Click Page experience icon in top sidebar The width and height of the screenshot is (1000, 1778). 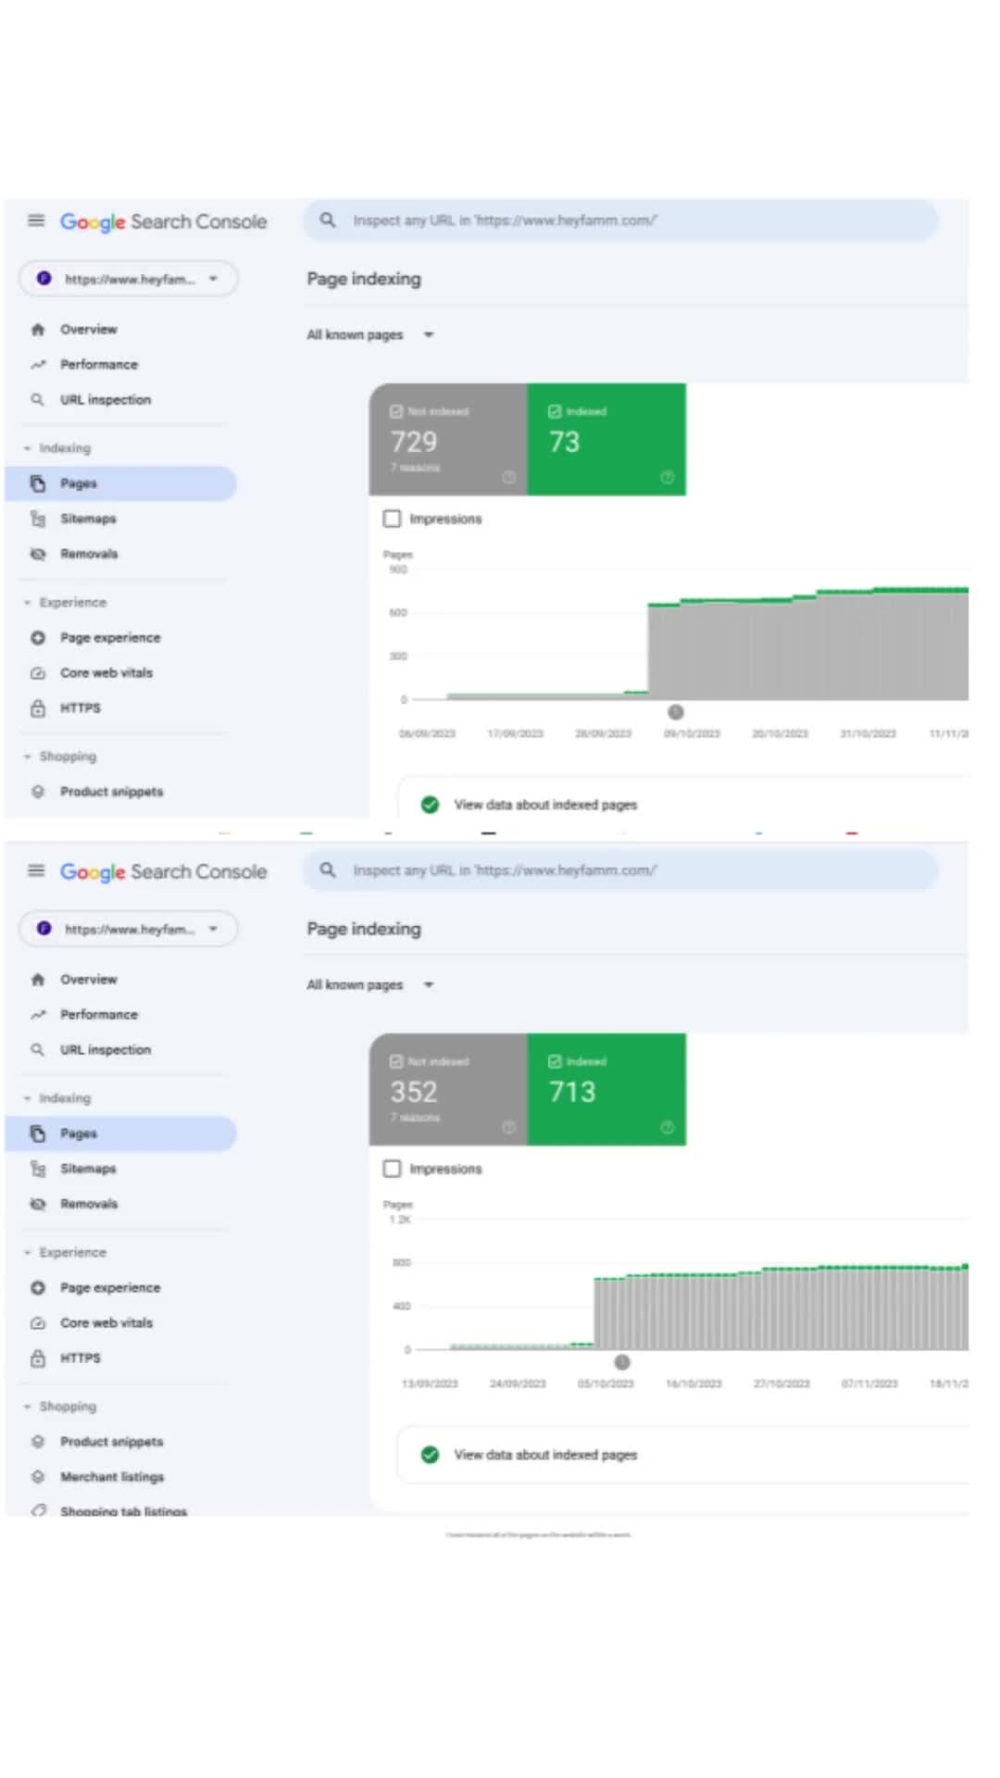38,637
